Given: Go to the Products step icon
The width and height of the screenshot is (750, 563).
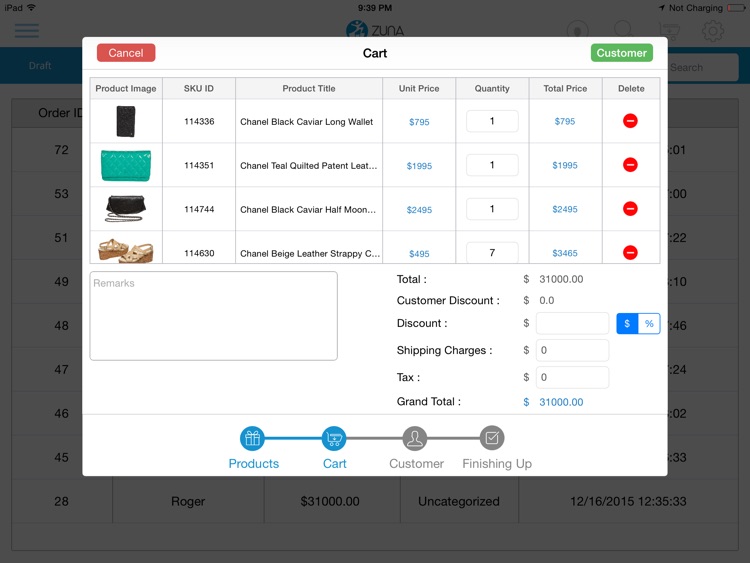Looking at the screenshot, I should point(253,438).
